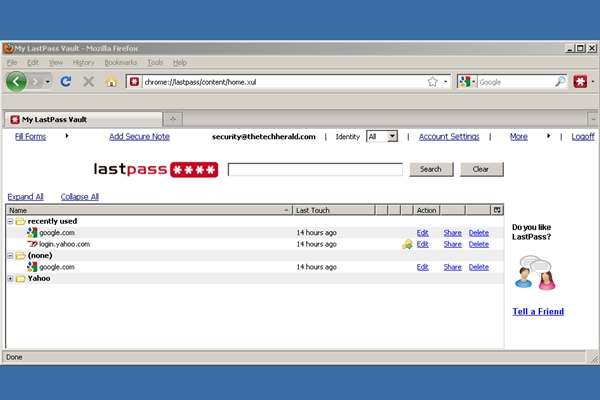This screenshot has height=400, width=600.
Task: Expand the Fill Forms arrow submenu
Action: [x=67, y=136]
